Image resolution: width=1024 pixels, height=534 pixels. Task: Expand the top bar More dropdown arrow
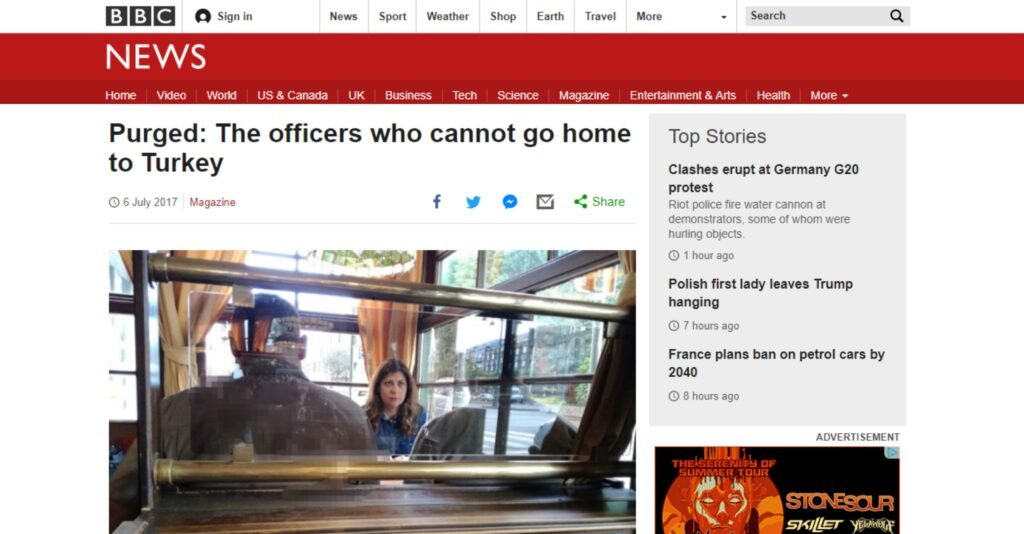pos(724,17)
